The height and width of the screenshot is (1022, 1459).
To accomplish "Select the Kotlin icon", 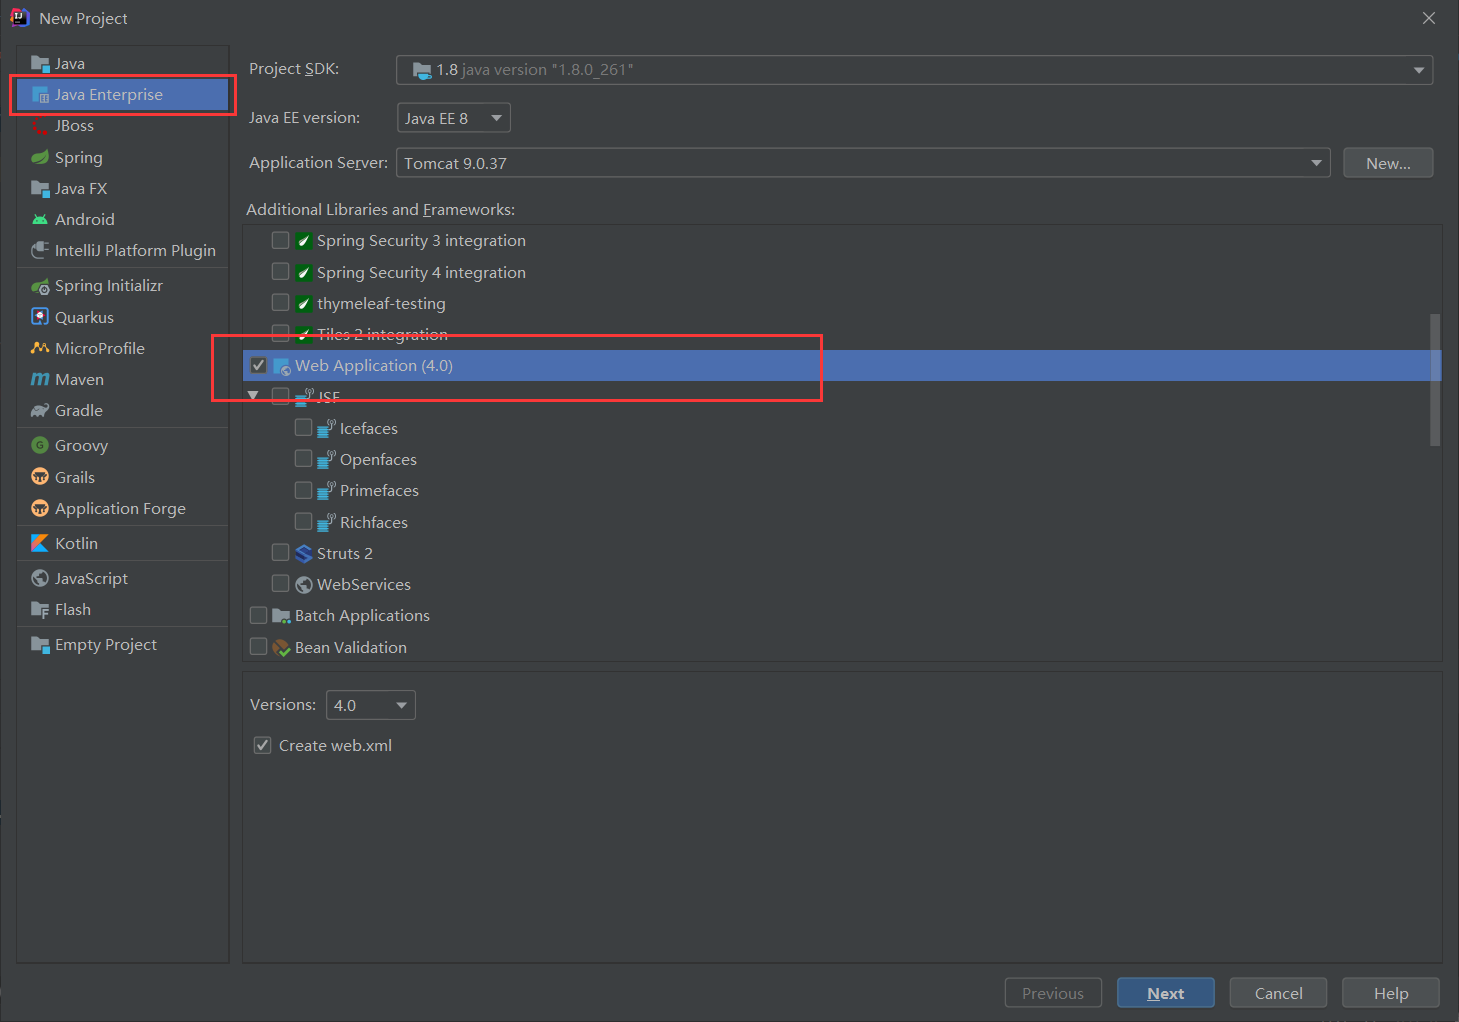I will pyautogui.click(x=40, y=543).
